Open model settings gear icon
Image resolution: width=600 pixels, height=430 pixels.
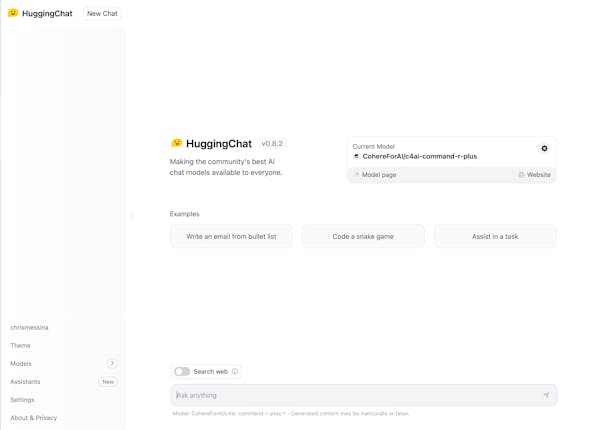(x=544, y=148)
